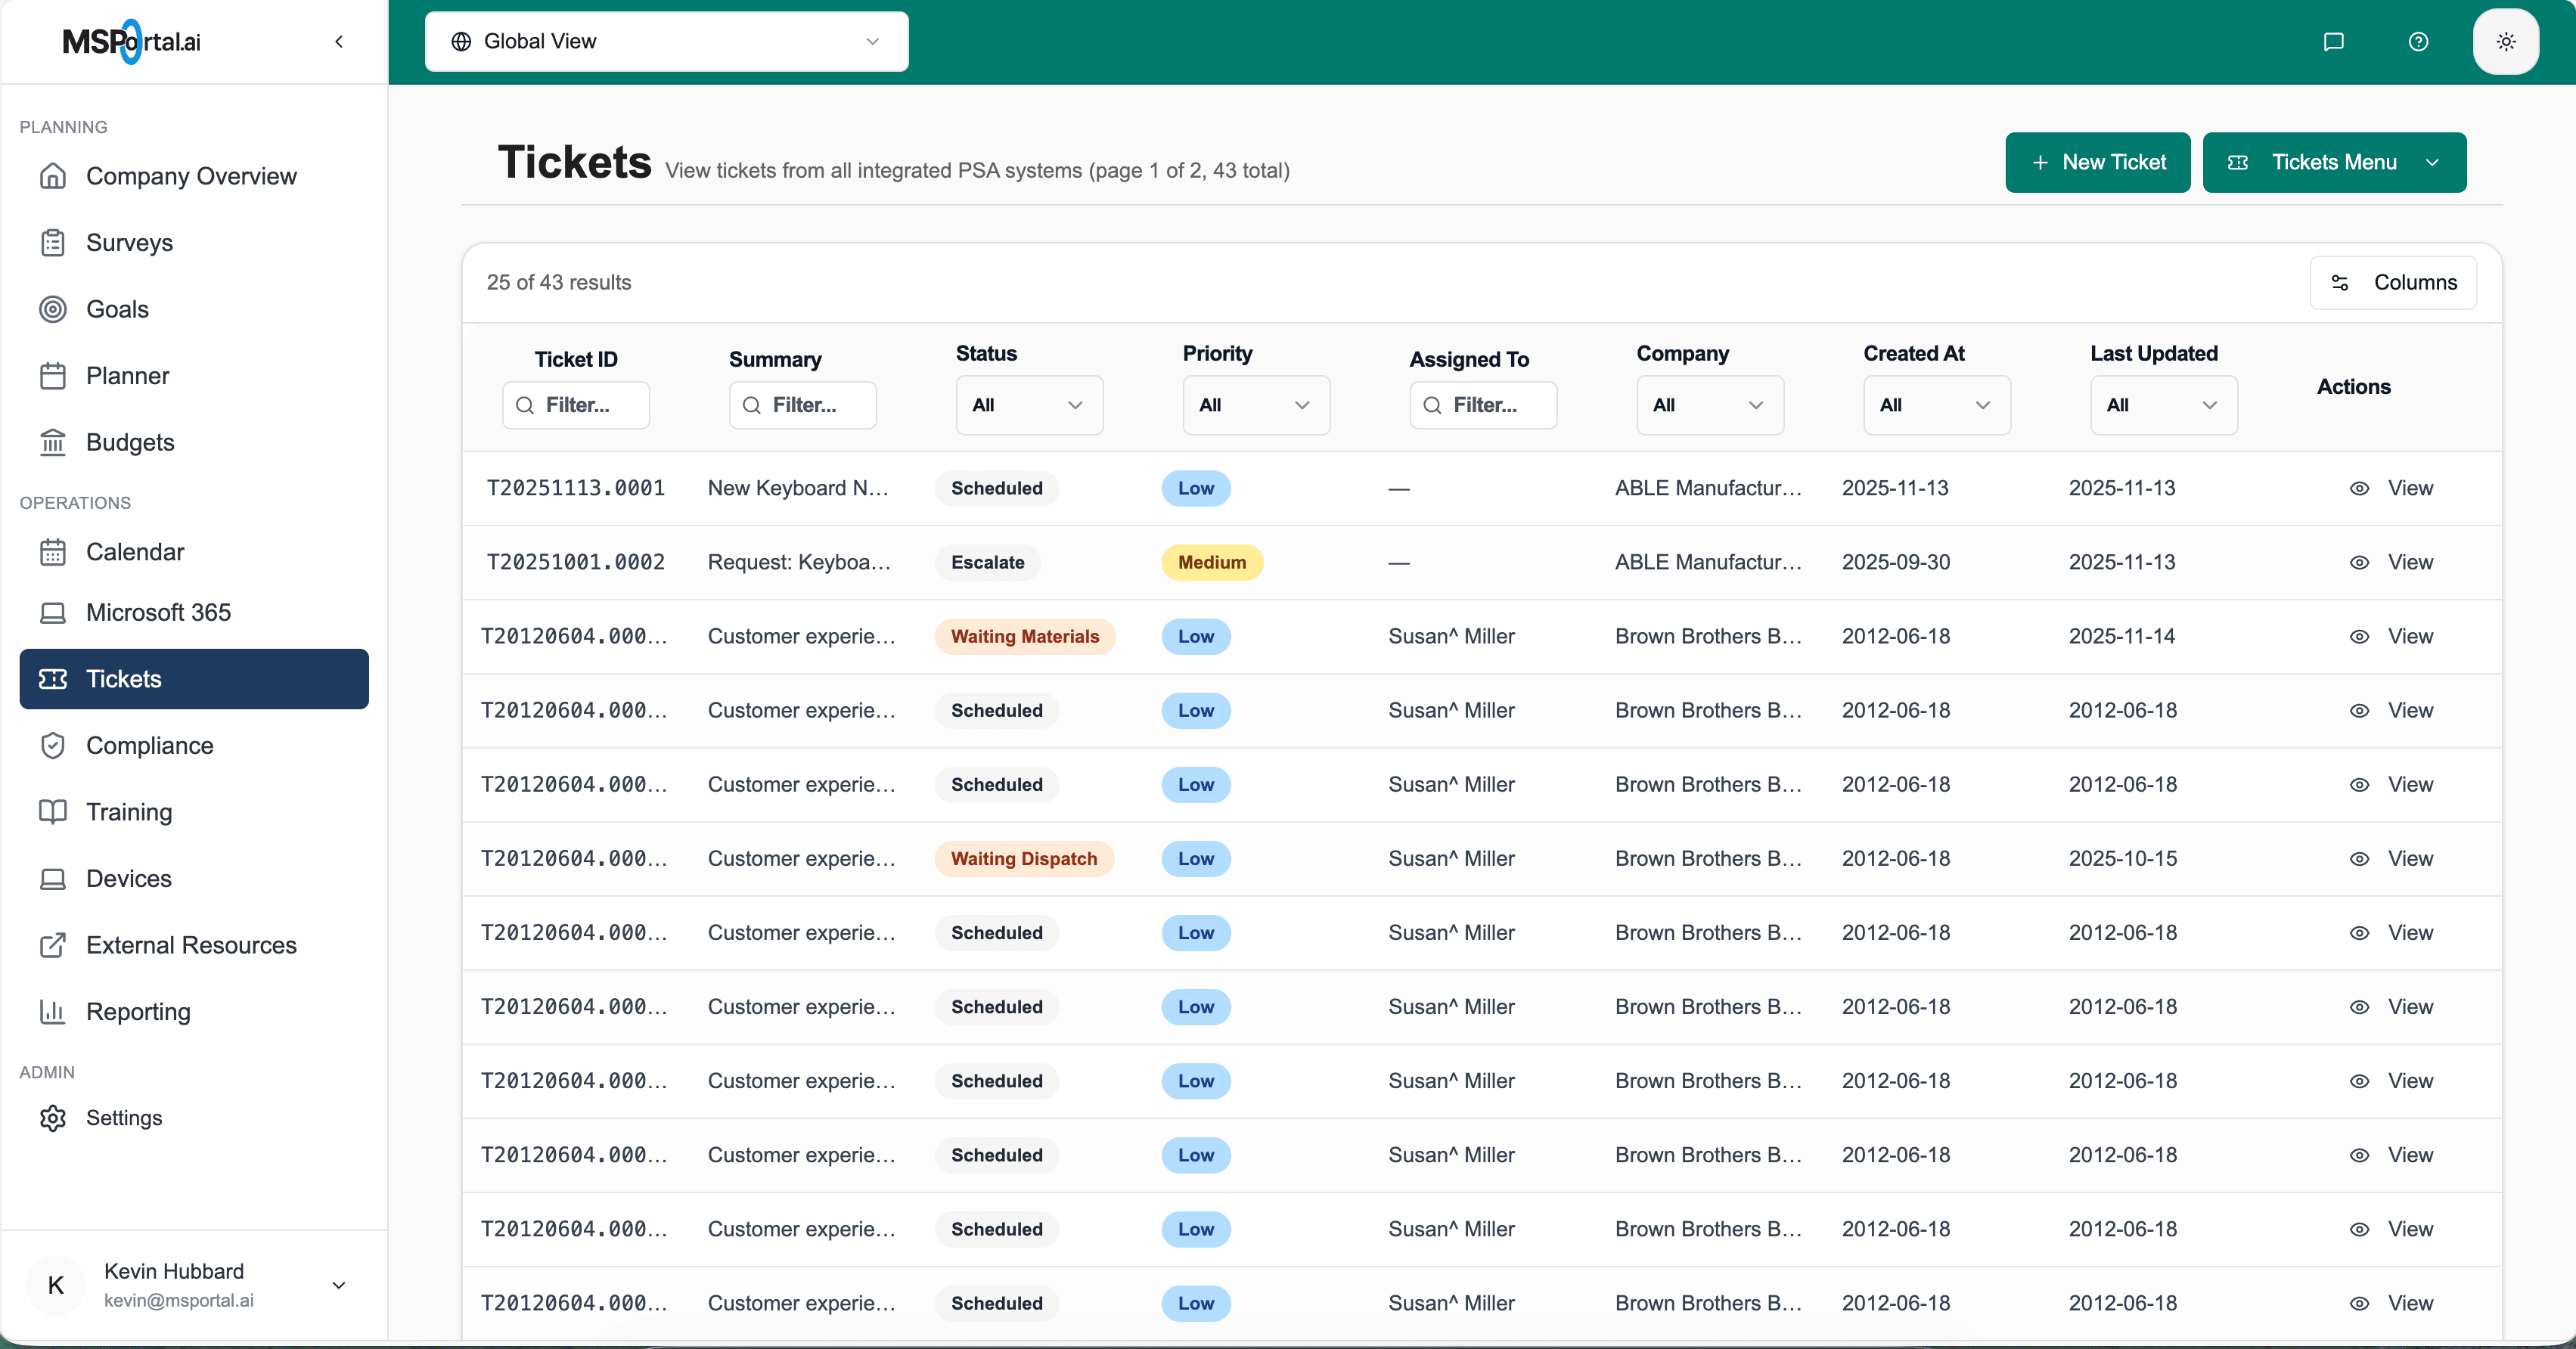
Task: Click the Settings gear icon in sidebar
Action: click(x=53, y=1117)
